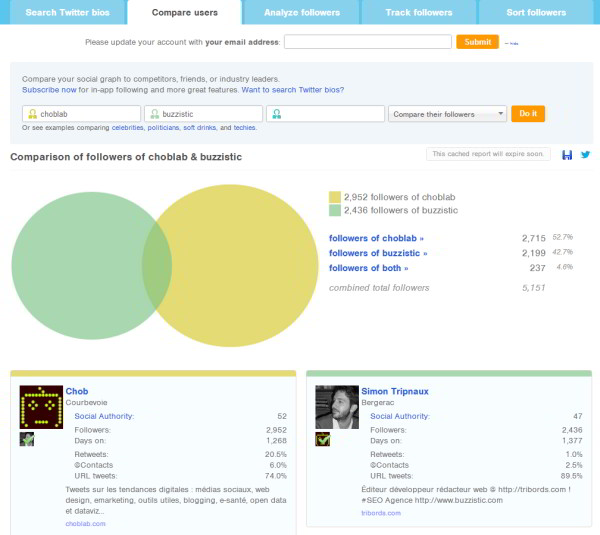600x535 pixels.
Task: Open the Analyze followers tab
Action: [302, 12]
